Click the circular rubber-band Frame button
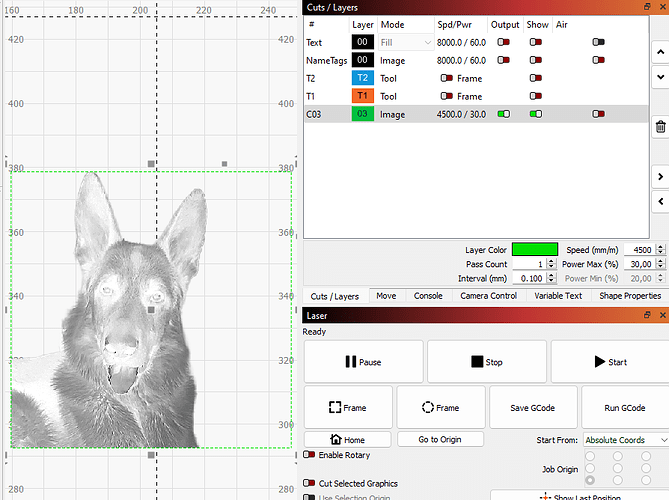 tap(441, 407)
